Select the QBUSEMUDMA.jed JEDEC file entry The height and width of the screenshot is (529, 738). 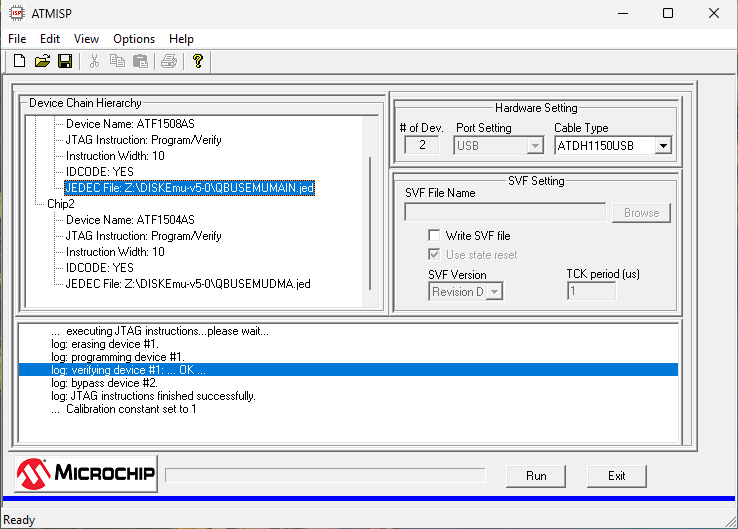point(188,284)
